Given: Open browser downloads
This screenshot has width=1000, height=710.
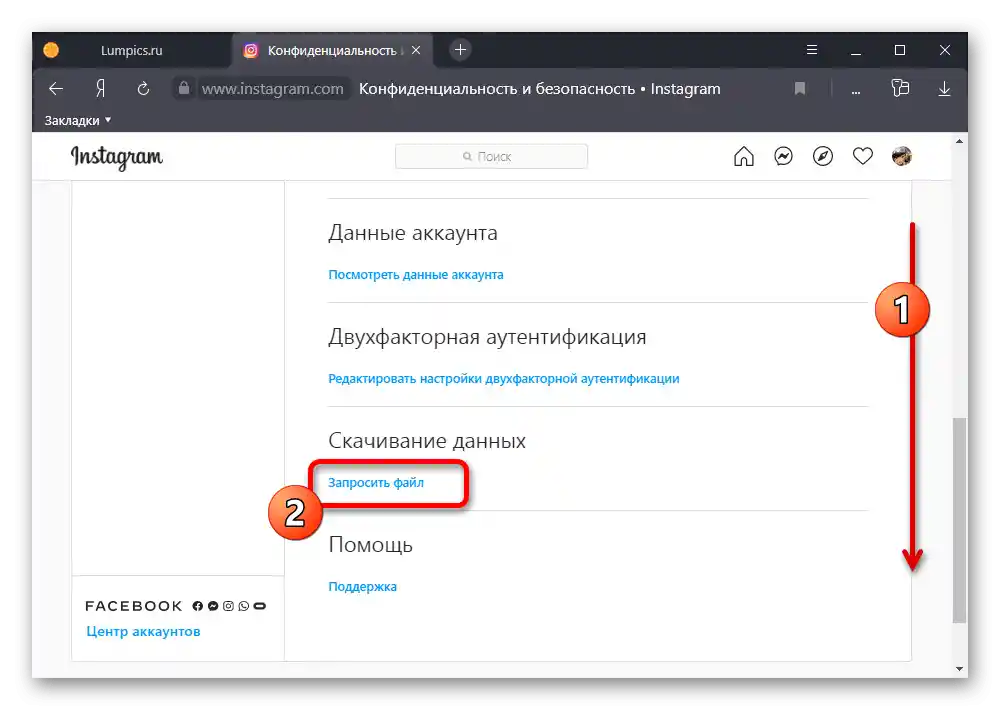Looking at the screenshot, I should point(944,89).
